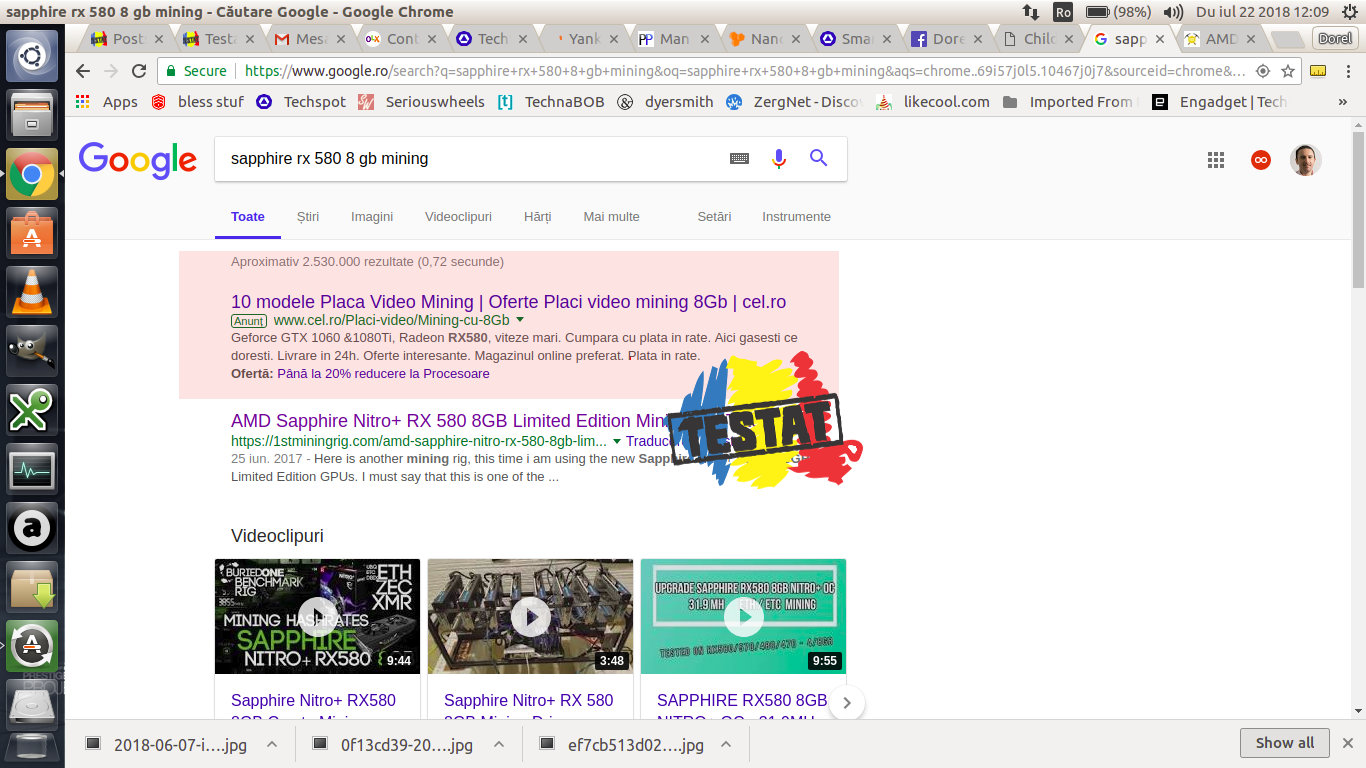1366x768 pixels.
Task: Switch to Imagini results tab
Action: 372,216
